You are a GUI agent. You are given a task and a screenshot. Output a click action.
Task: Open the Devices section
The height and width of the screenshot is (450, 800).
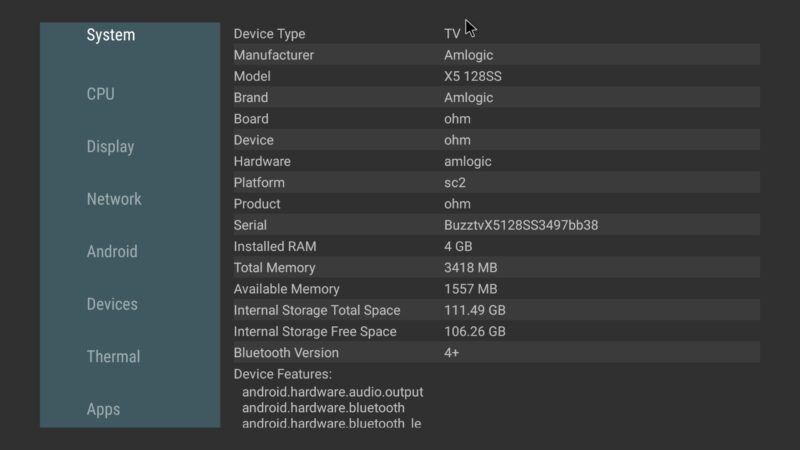(x=112, y=304)
